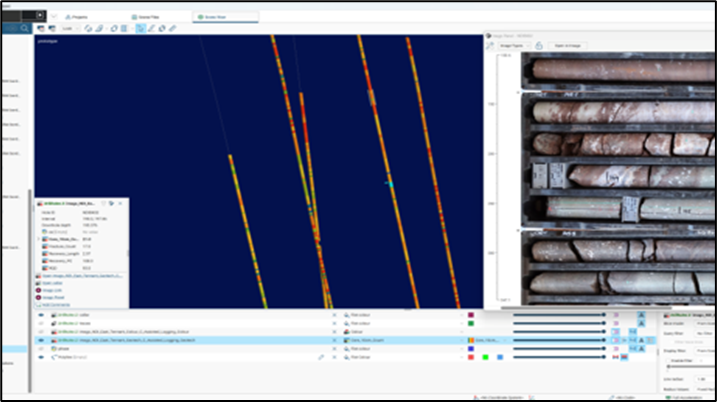Adjust the Polylines row opacity slider
717x402 pixels.
(559, 357)
